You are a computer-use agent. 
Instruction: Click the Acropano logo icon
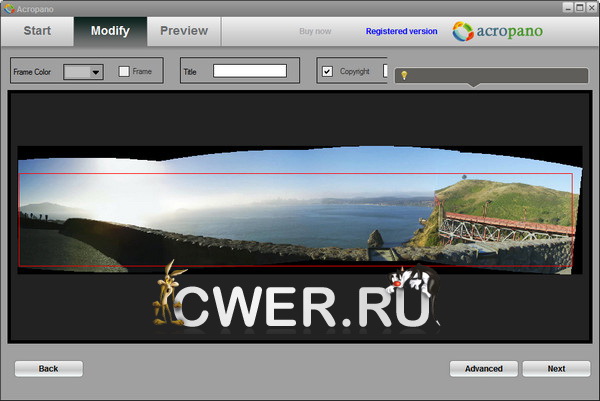tap(463, 31)
